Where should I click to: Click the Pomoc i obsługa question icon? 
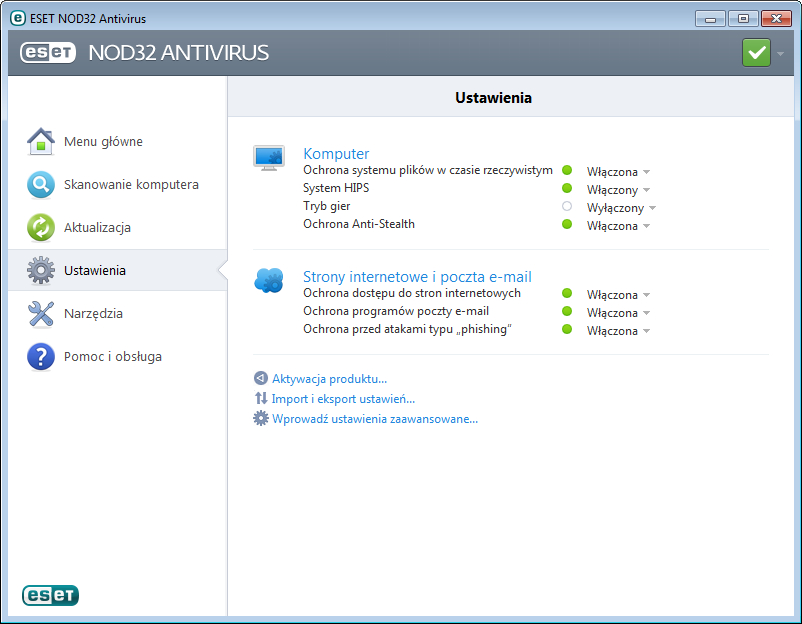[41, 356]
